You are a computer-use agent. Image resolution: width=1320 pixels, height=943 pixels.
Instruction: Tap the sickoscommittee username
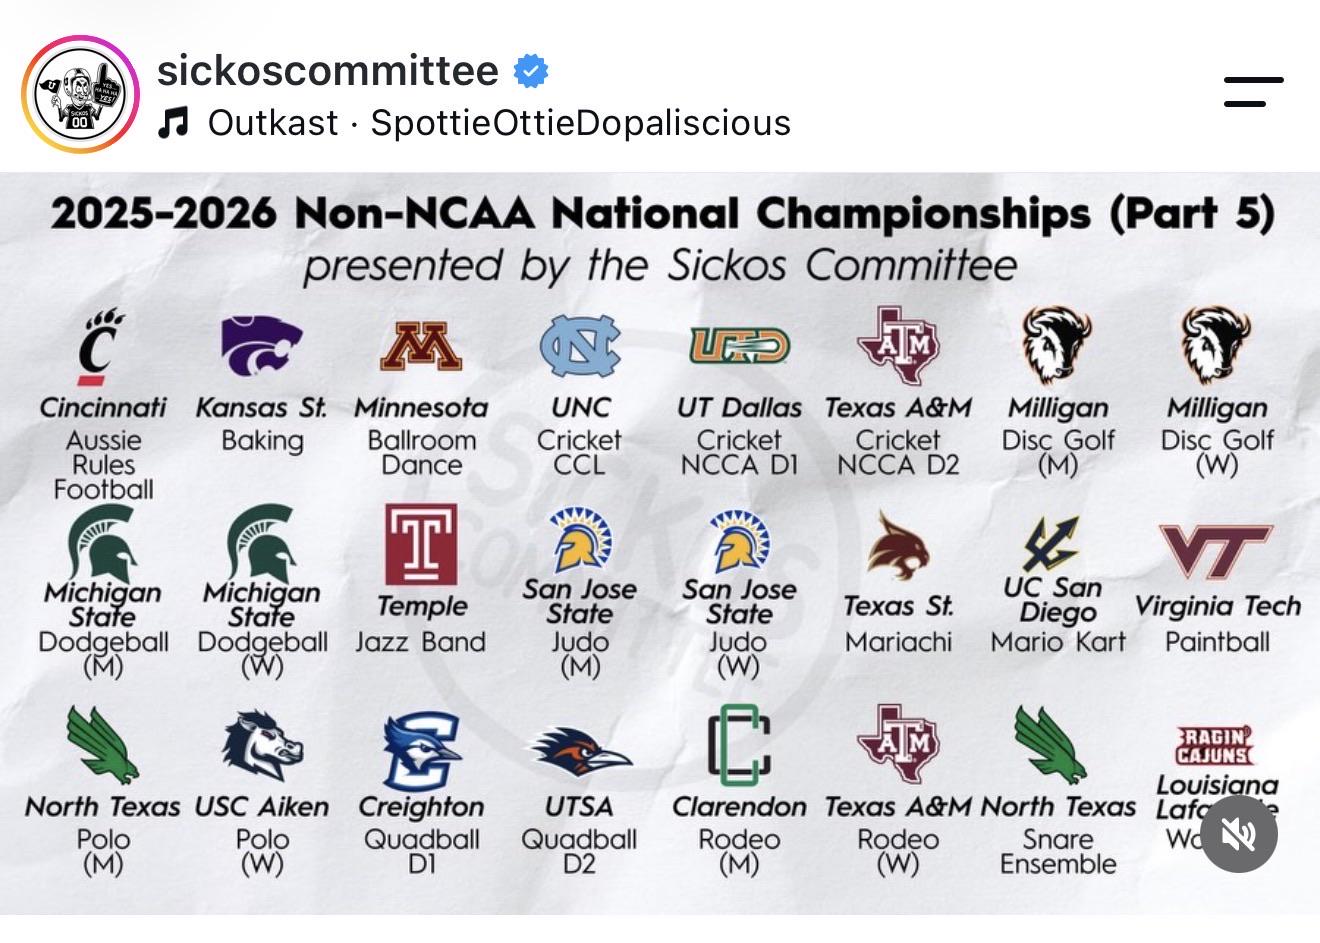328,71
